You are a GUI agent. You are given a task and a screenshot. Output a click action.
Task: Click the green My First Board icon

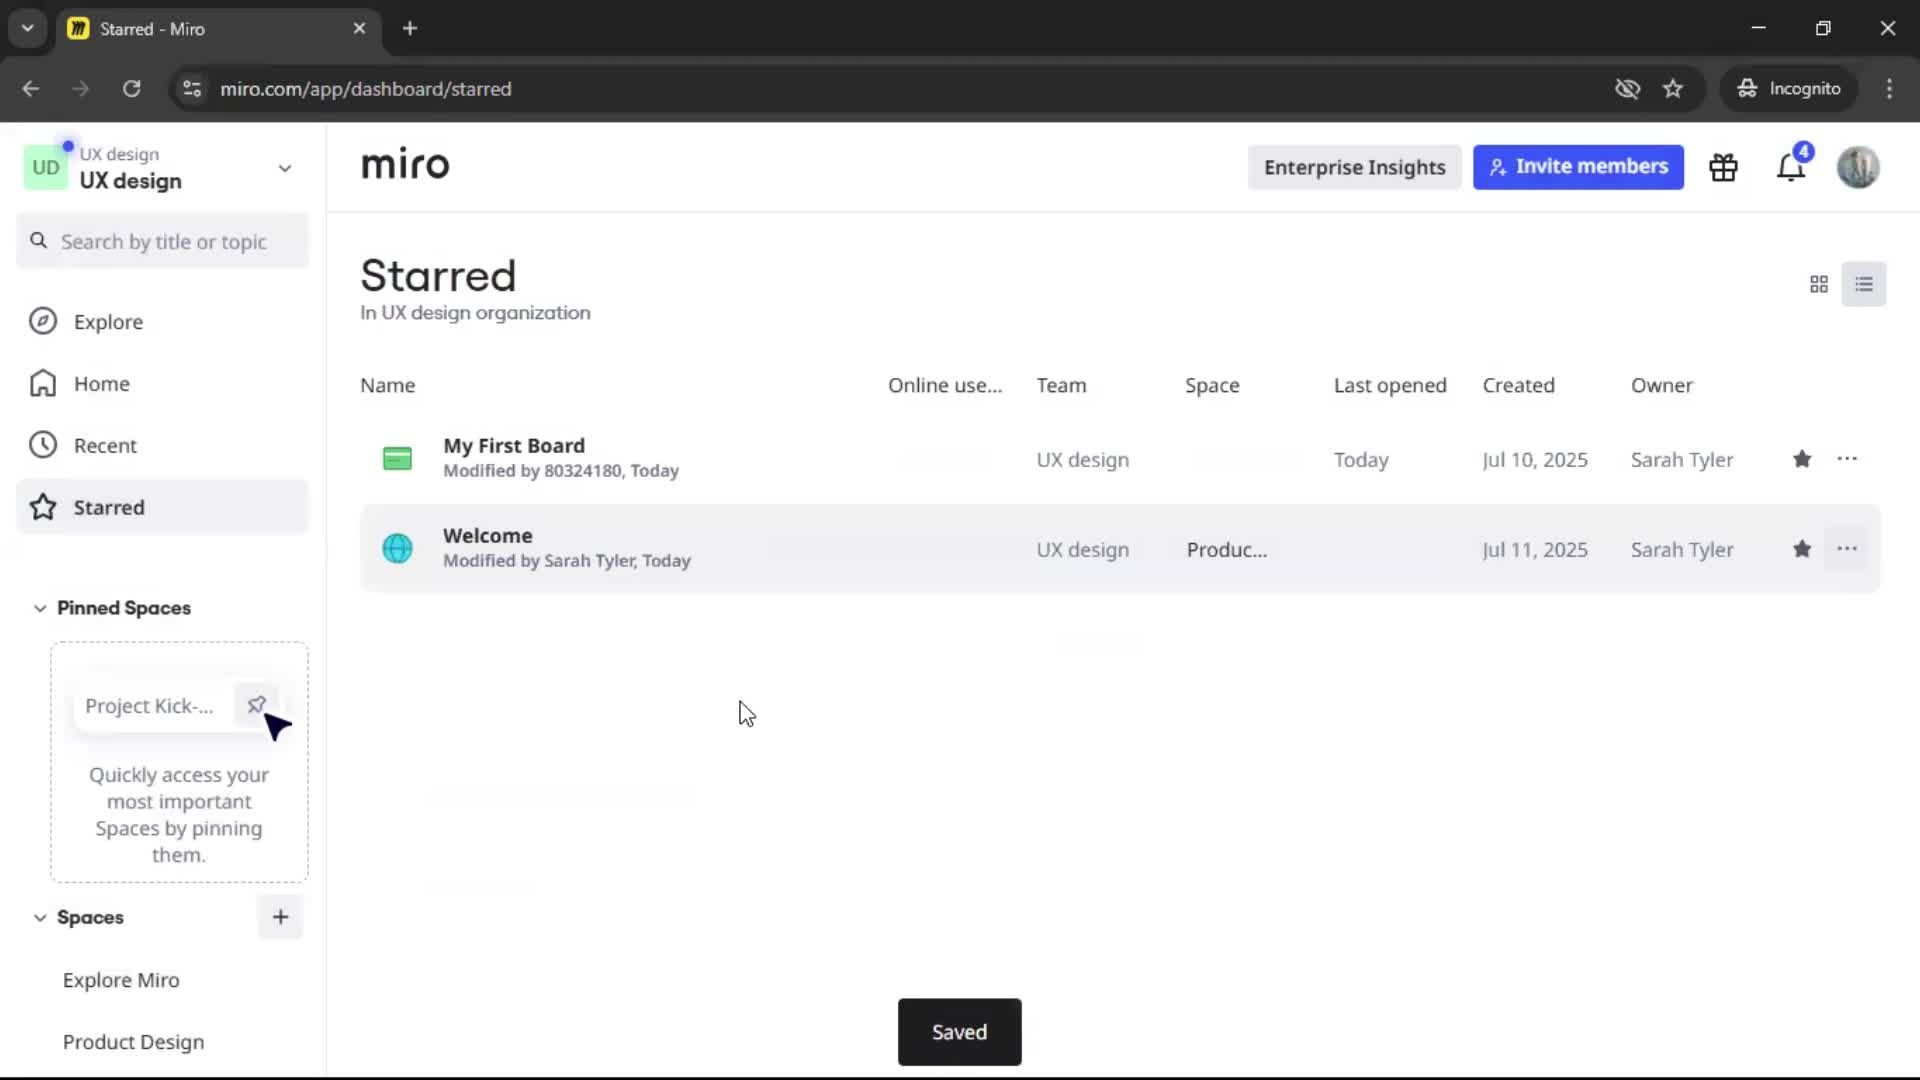coord(397,459)
